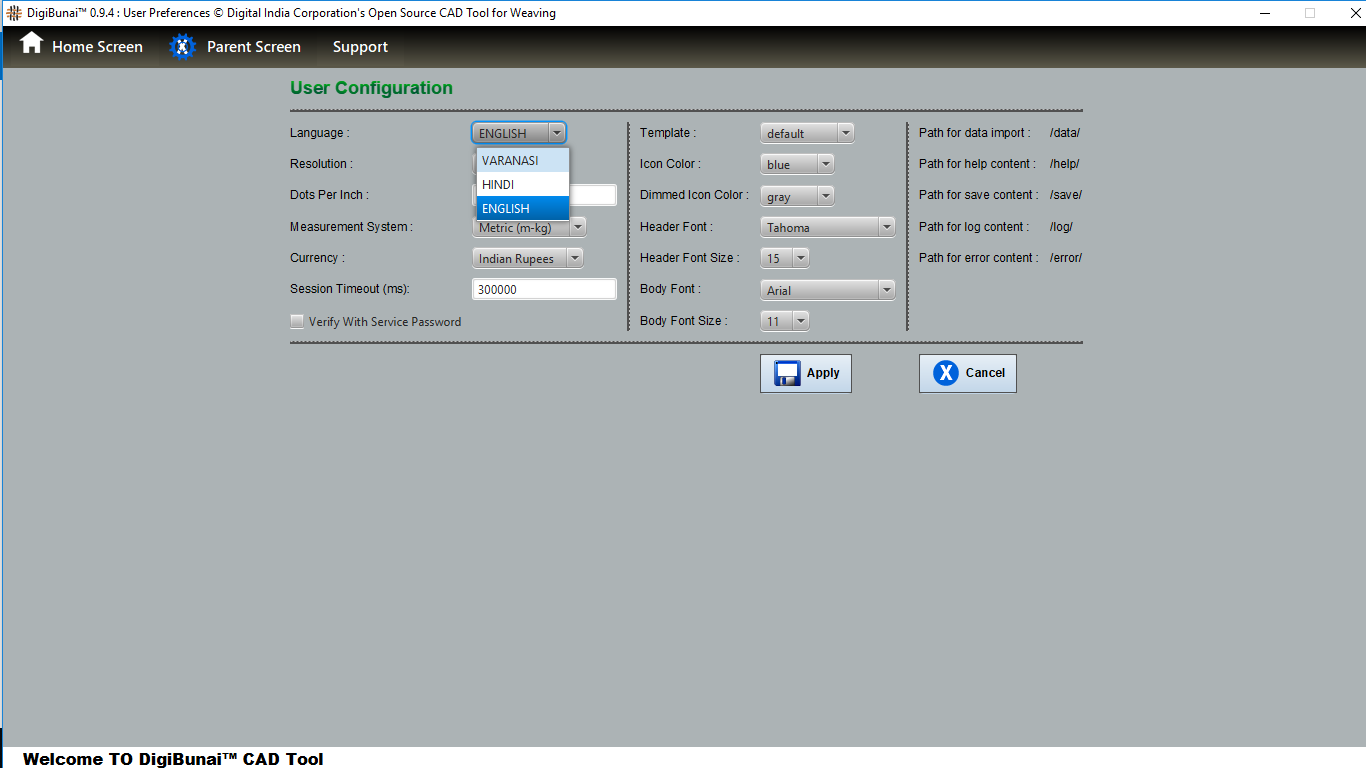Screen dimensions: 1366x768
Task: Choose HINDI in the language dropdown
Action: coord(522,185)
